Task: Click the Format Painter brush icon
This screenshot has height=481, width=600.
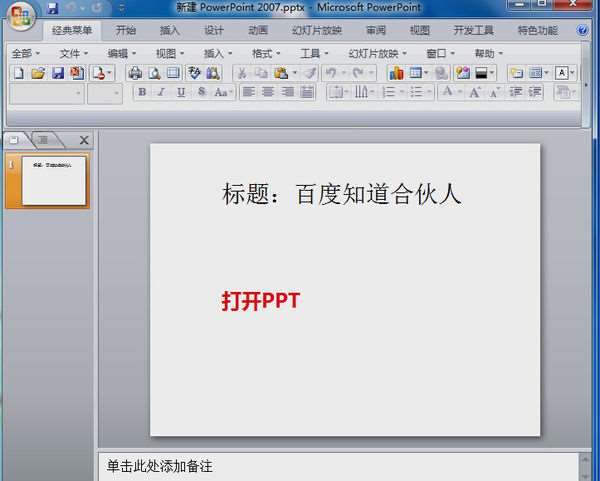Action: point(311,73)
